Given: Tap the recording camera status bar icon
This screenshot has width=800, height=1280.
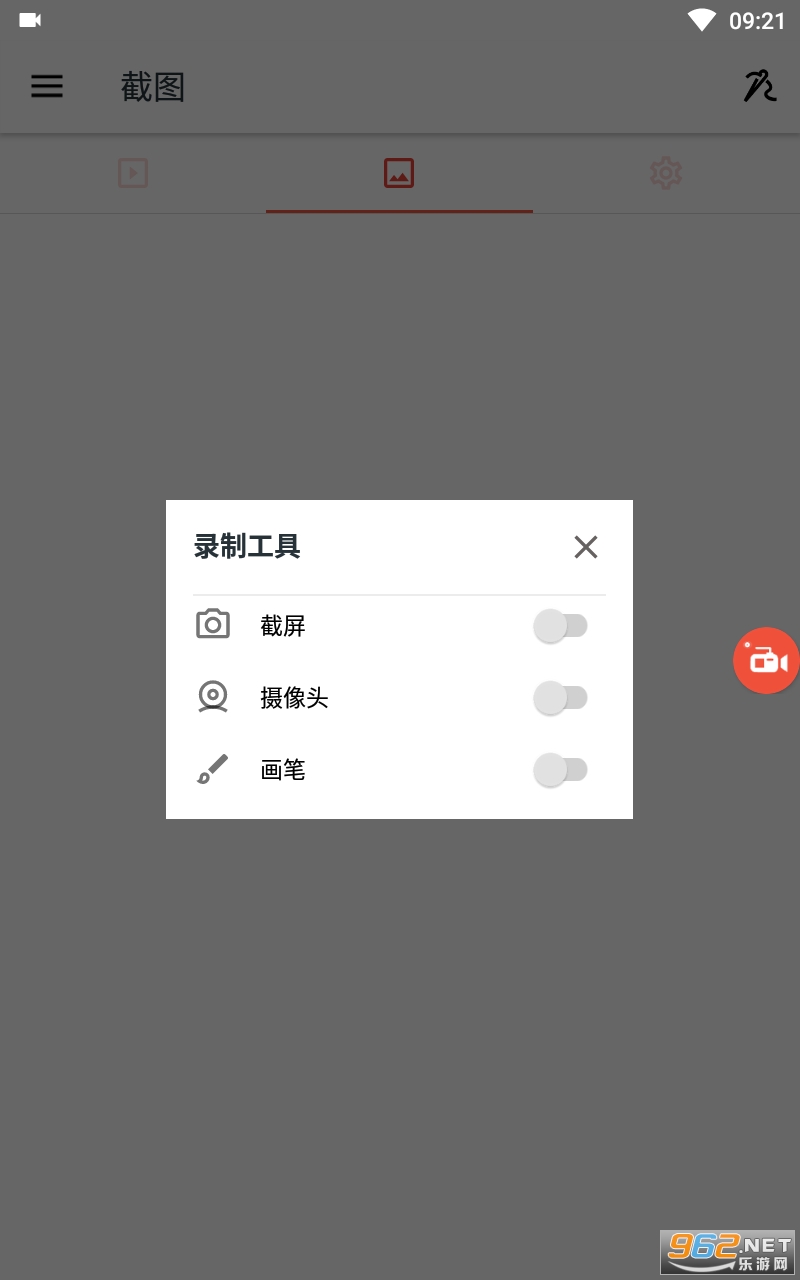Looking at the screenshot, I should pos(30,20).
